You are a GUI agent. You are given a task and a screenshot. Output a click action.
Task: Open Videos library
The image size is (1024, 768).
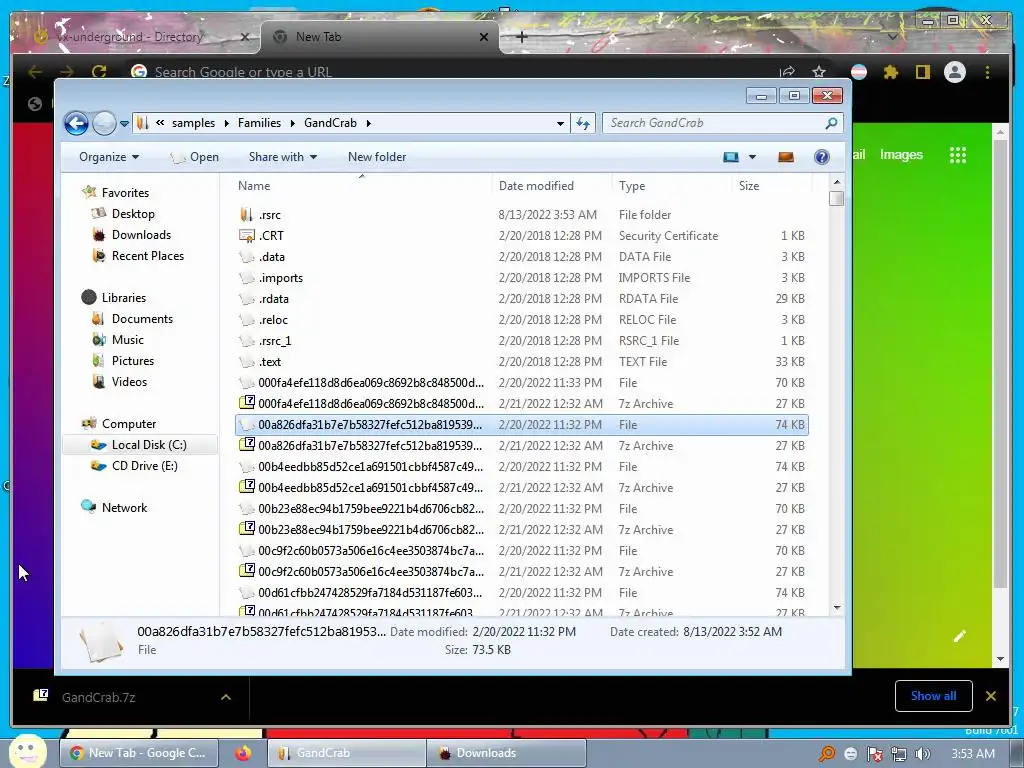129,381
